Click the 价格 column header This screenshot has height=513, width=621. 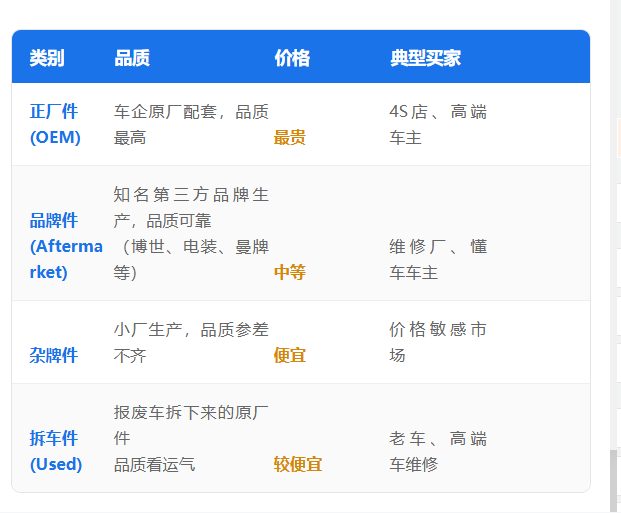click(292, 58)
